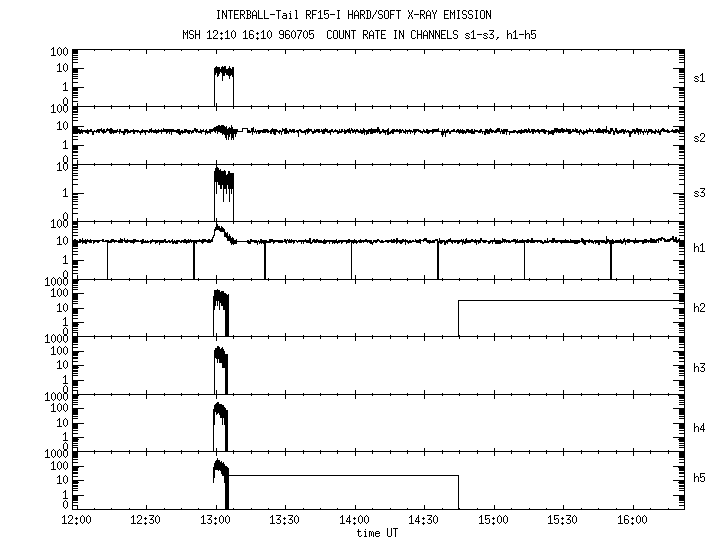Select the h2 channel label
Screen dimensions: 720x550
700,308
